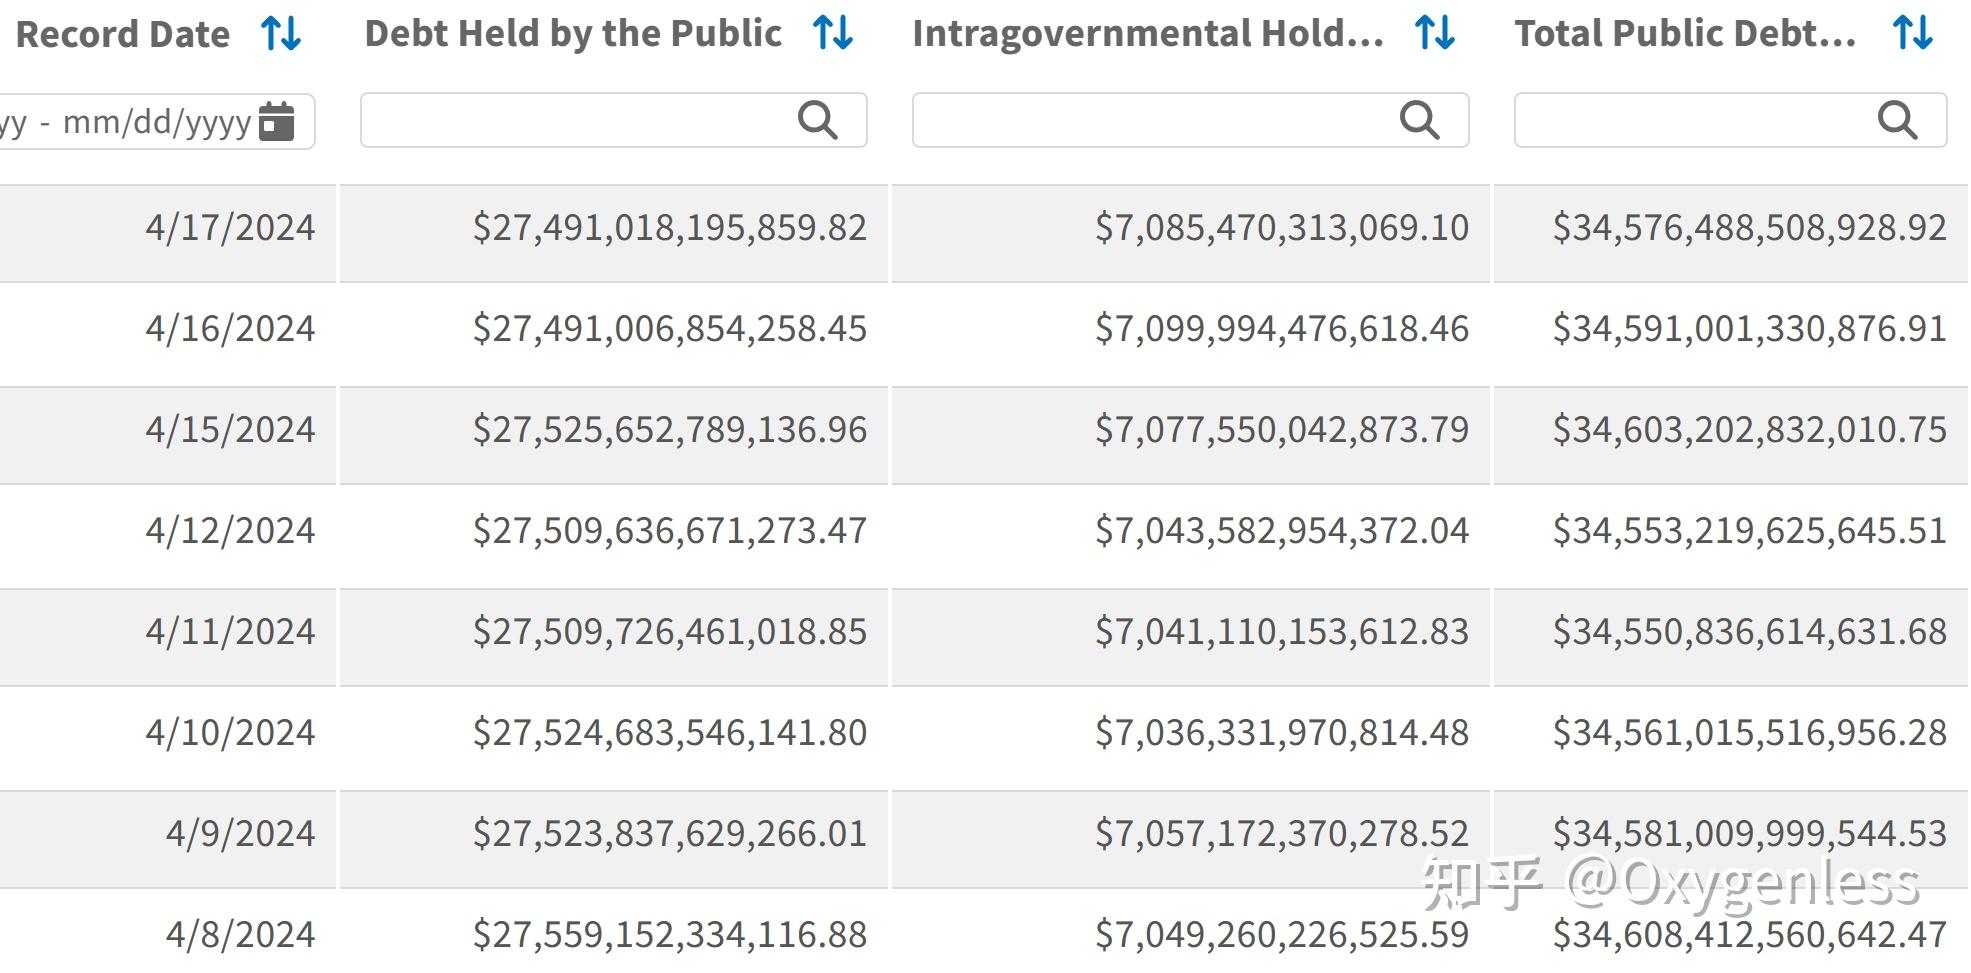Image resolution: width=1971 pixels, height=973 pixels.
Task: Sort table by Record Date column
Action: point(281,34)
